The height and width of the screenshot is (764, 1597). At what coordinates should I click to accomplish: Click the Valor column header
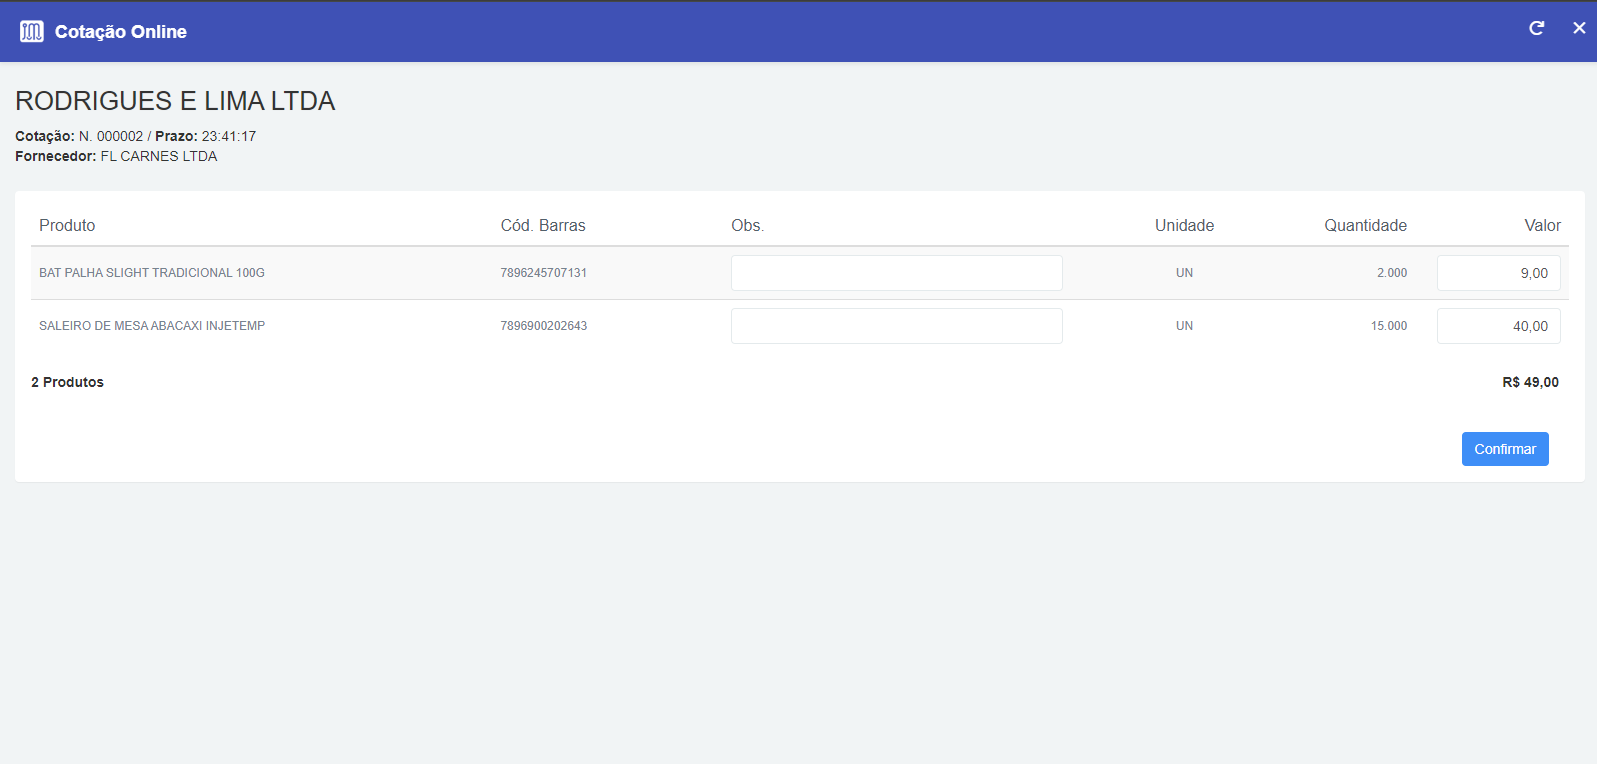[1542, 225]
